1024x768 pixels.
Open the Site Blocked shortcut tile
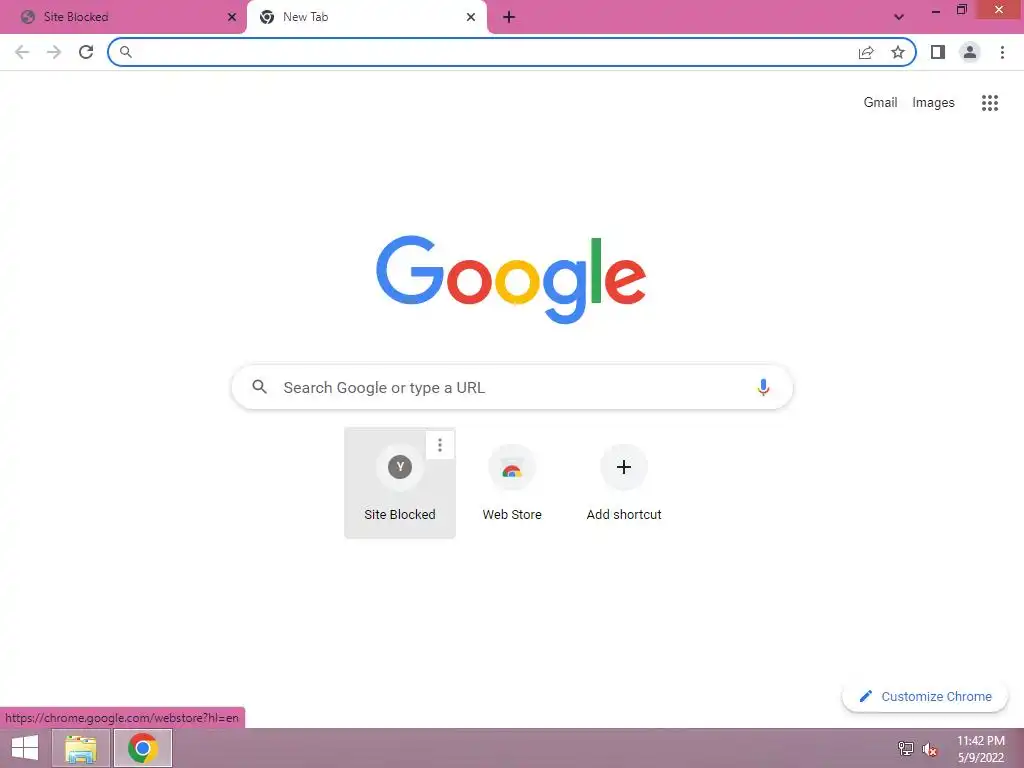(x=400, y=483)
